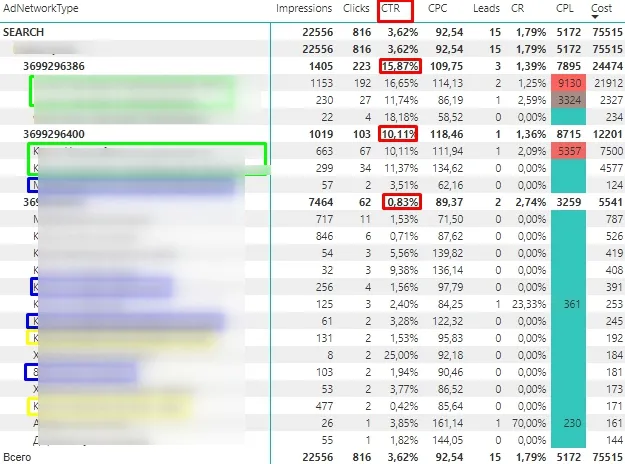
Task: Click CPC value 161,14
Action: [448, 423]
